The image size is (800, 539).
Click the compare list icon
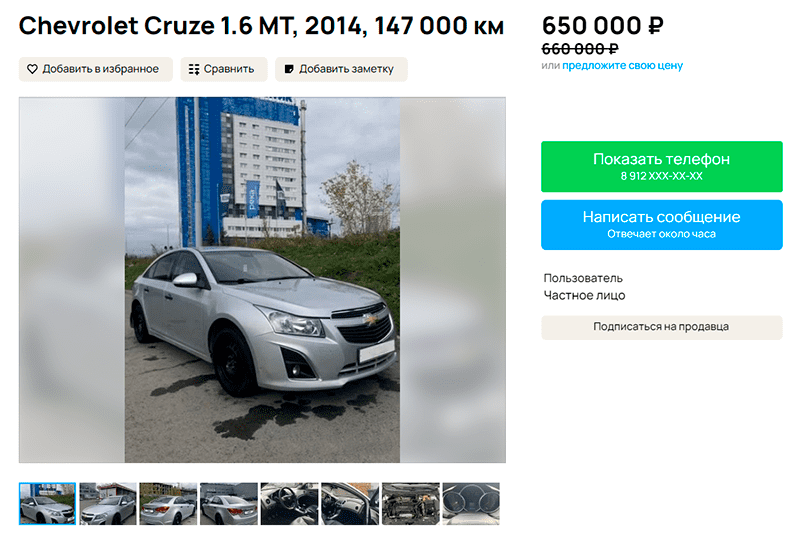[x=194, y=69]
